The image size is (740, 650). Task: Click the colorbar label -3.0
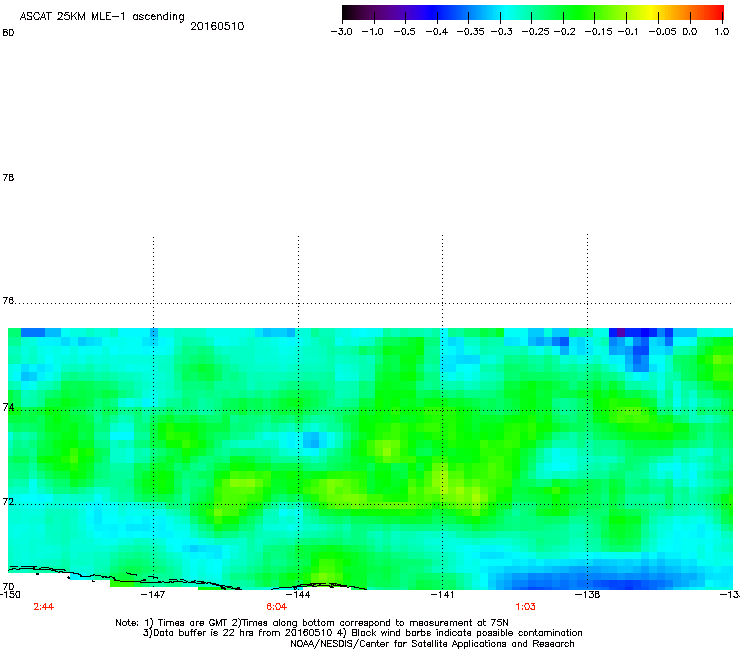[x=341, y=32]
